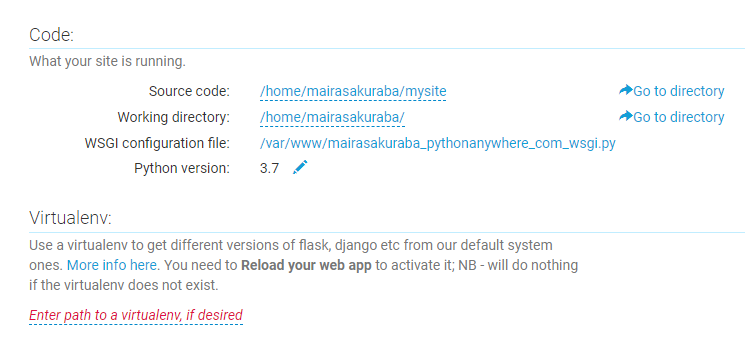
Task: Edit the working directory path /home/mairasakuraba/
Action: [332, 117]
